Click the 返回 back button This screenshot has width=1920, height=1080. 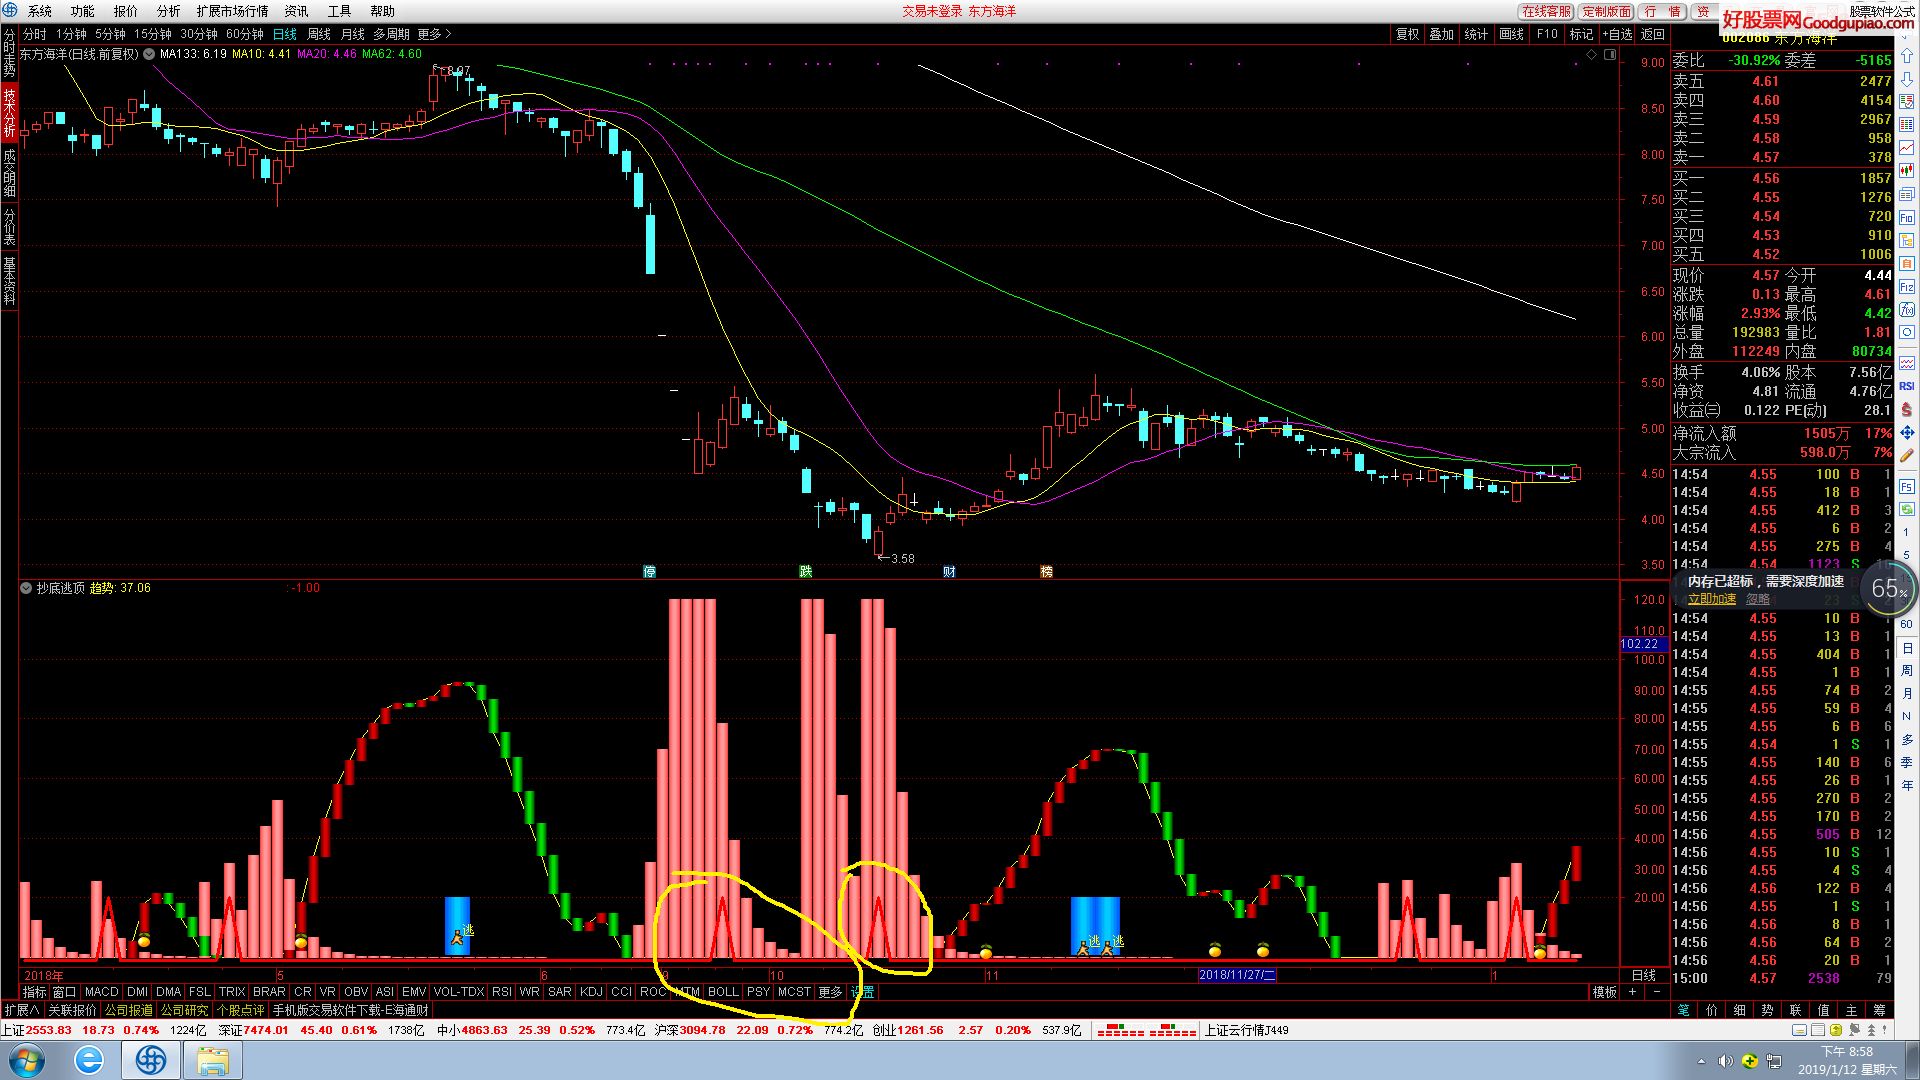(x=1653, y=34)
